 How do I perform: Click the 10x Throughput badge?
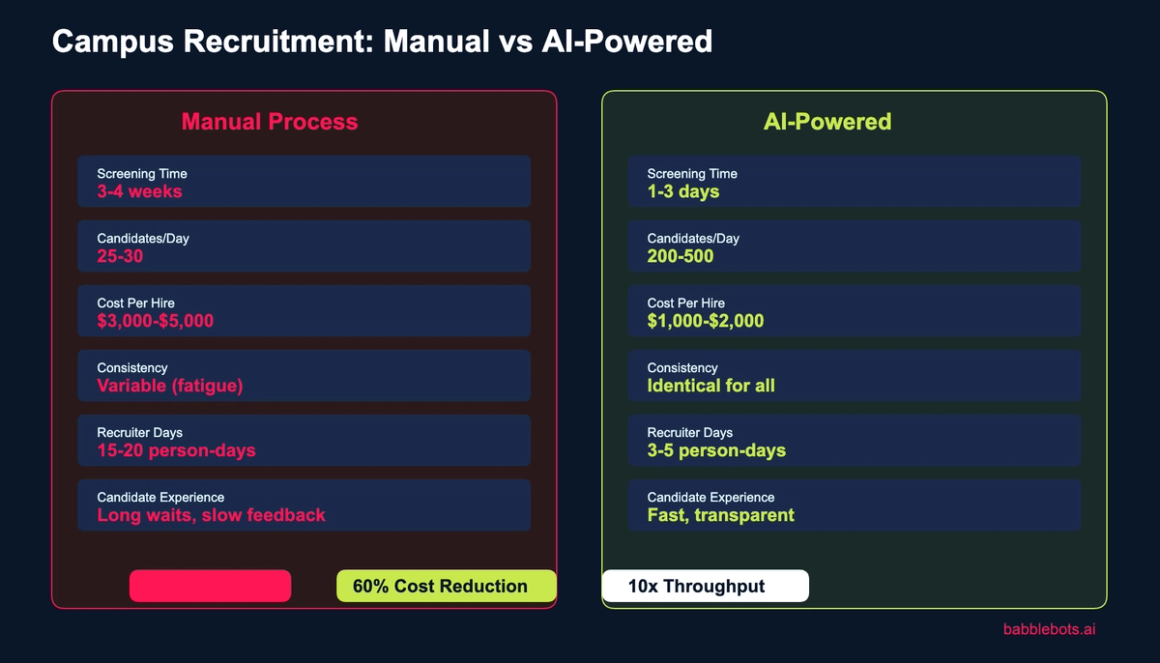[x=705, y=586]
